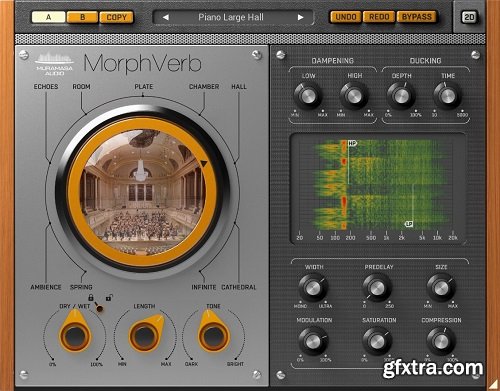Click the REDO button

click(x=379, y=17)
